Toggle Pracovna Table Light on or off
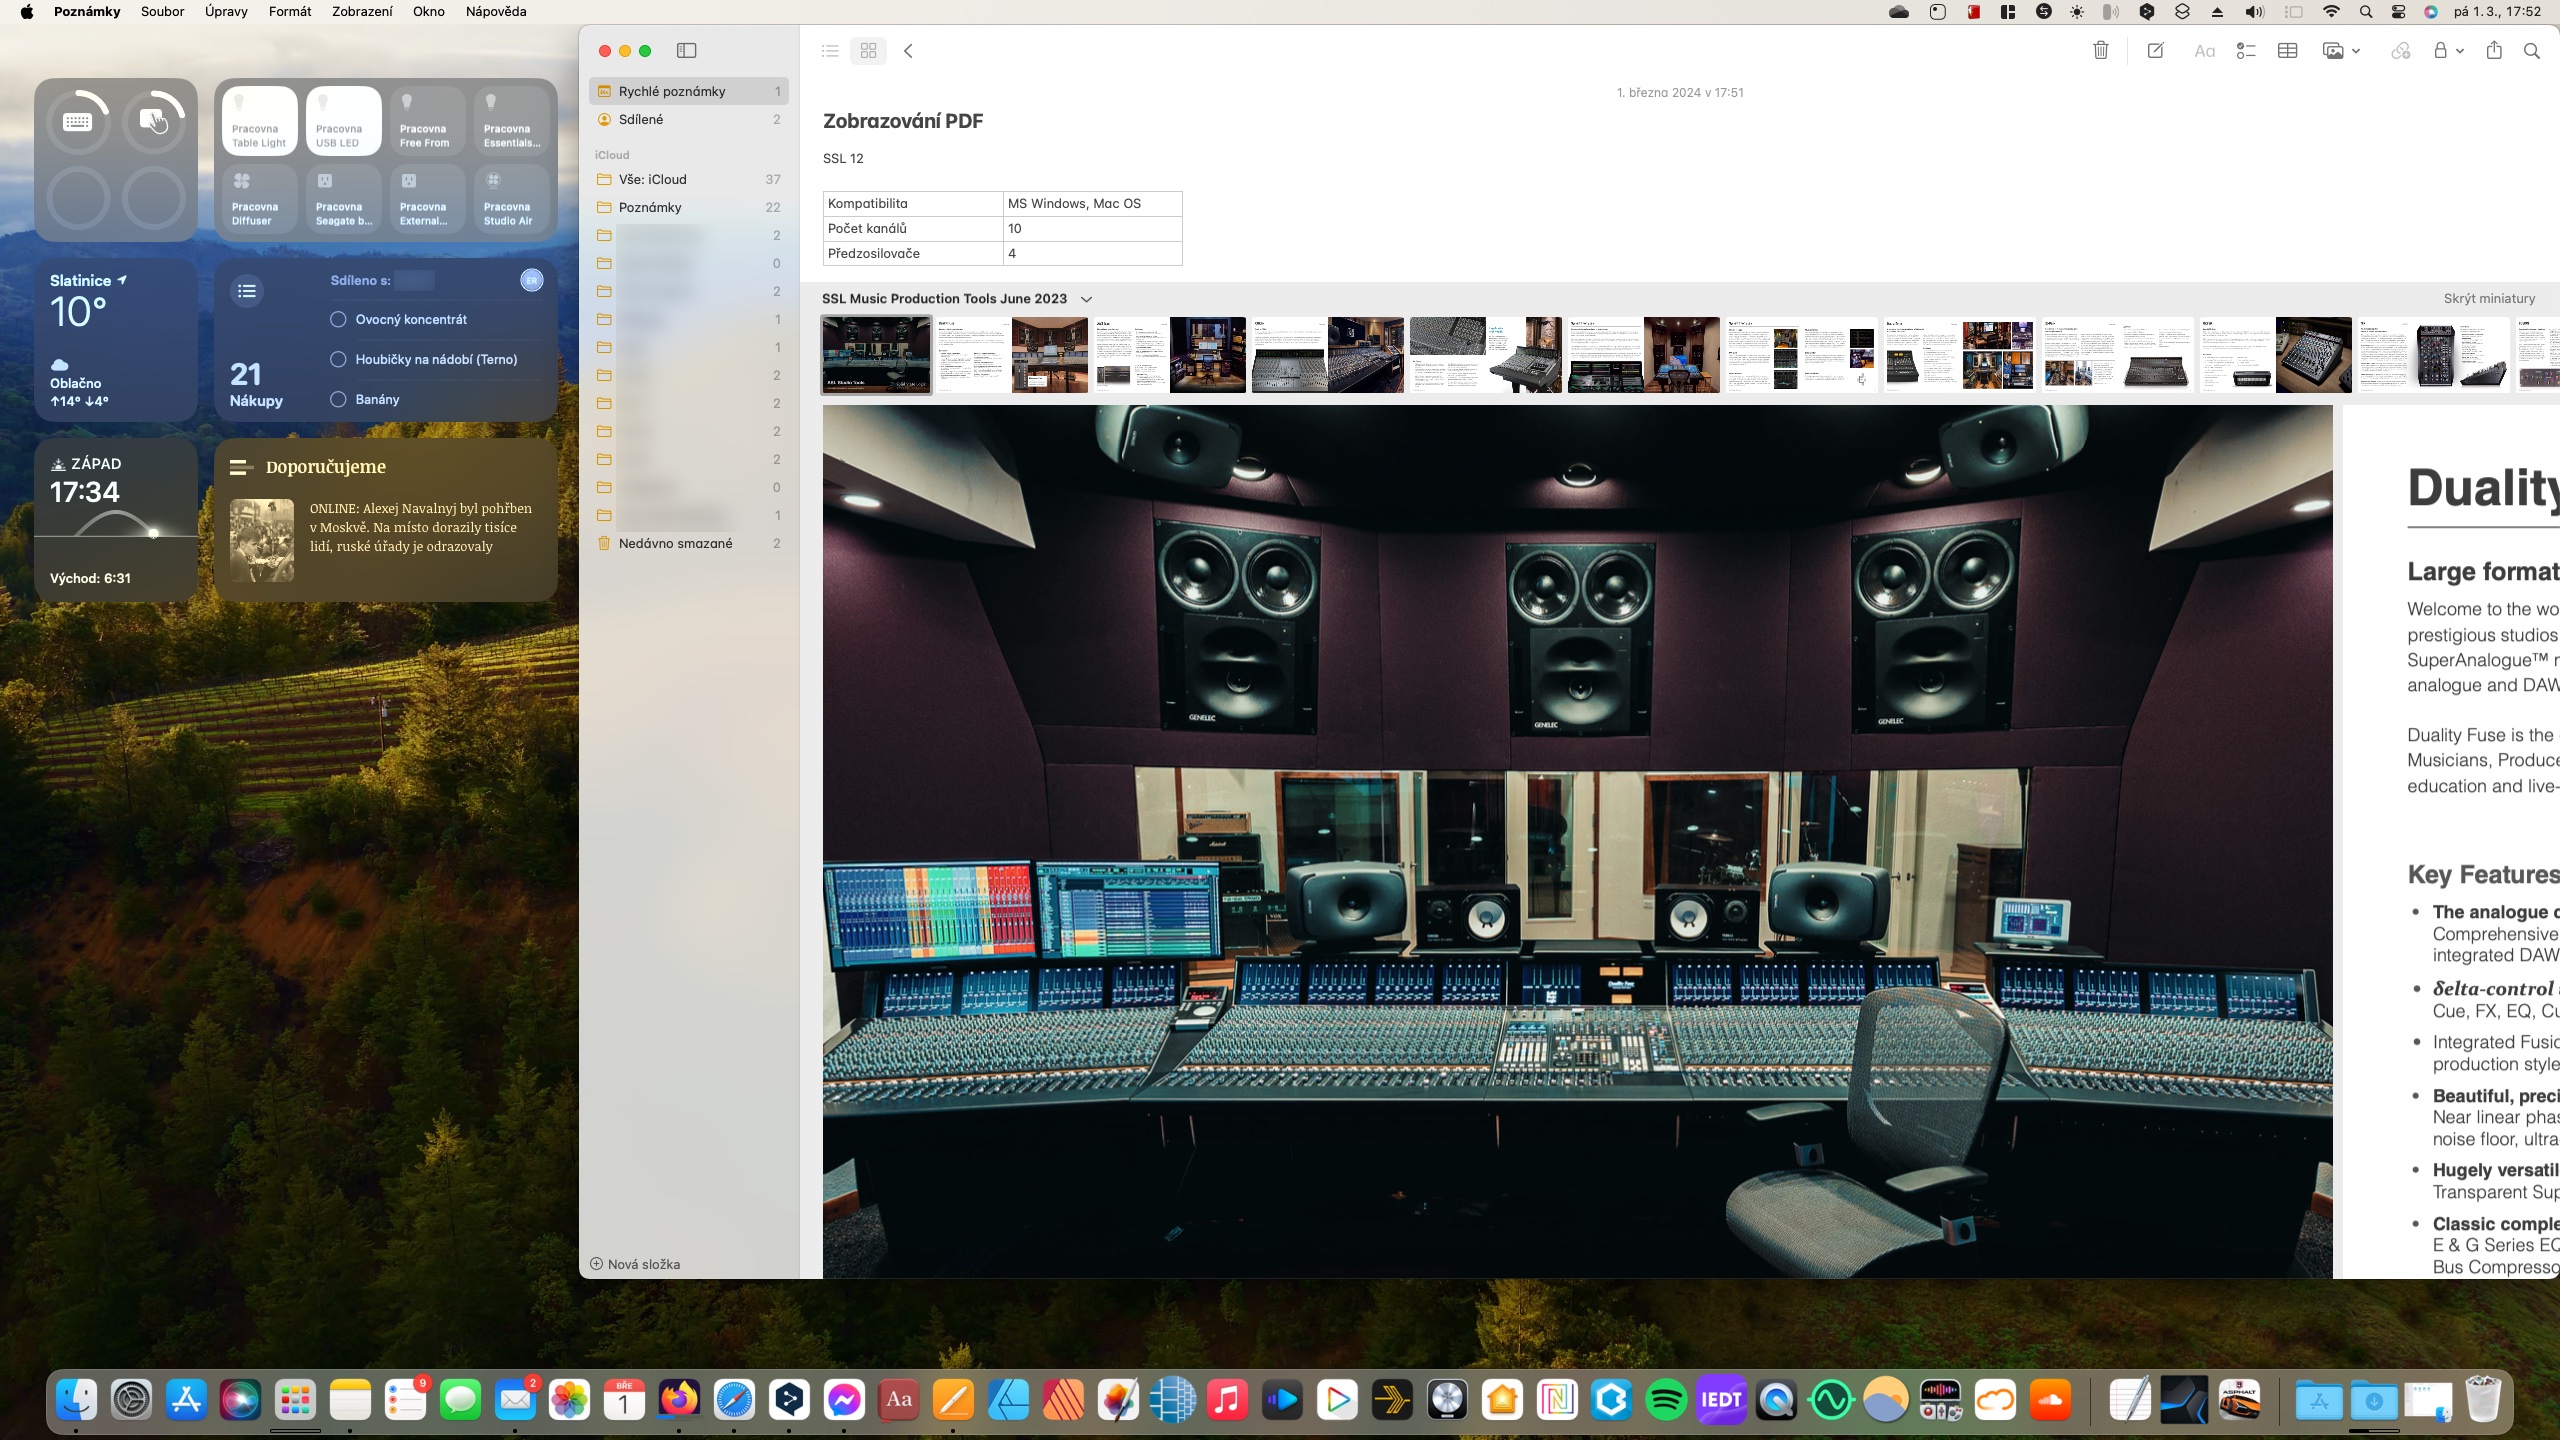Image resolution: width=2560 pixels, height=1440 pixels. pos(259,121)
